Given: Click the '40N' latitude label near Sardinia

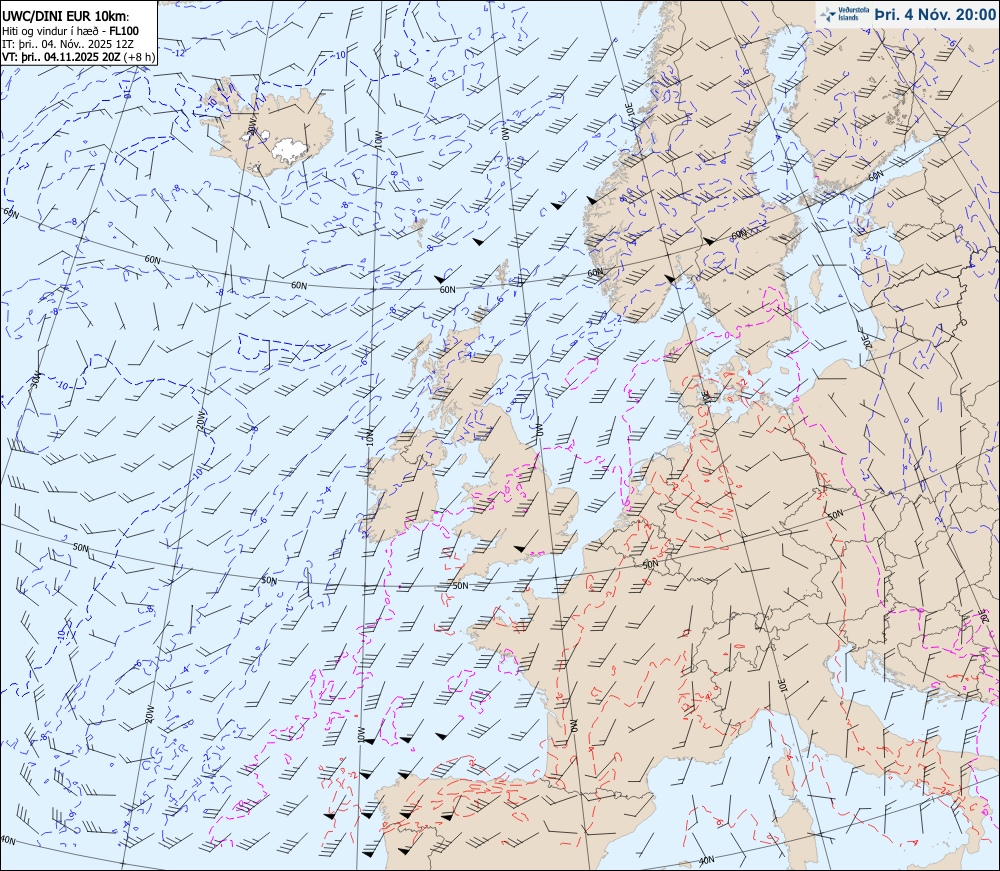Looking at the screenshot, I should click(707, 861).
